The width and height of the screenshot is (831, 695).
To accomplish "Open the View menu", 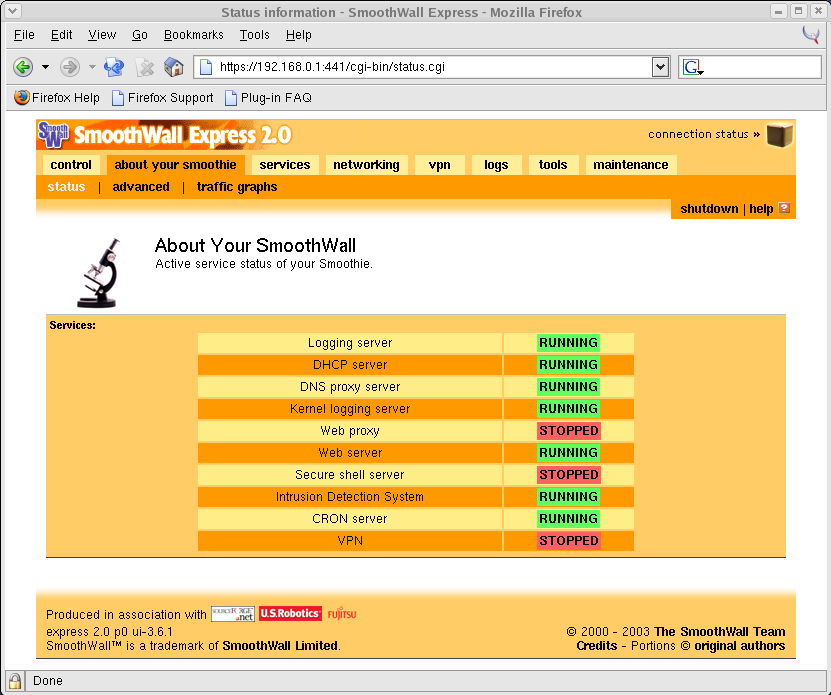I will (x=102, y=35).
